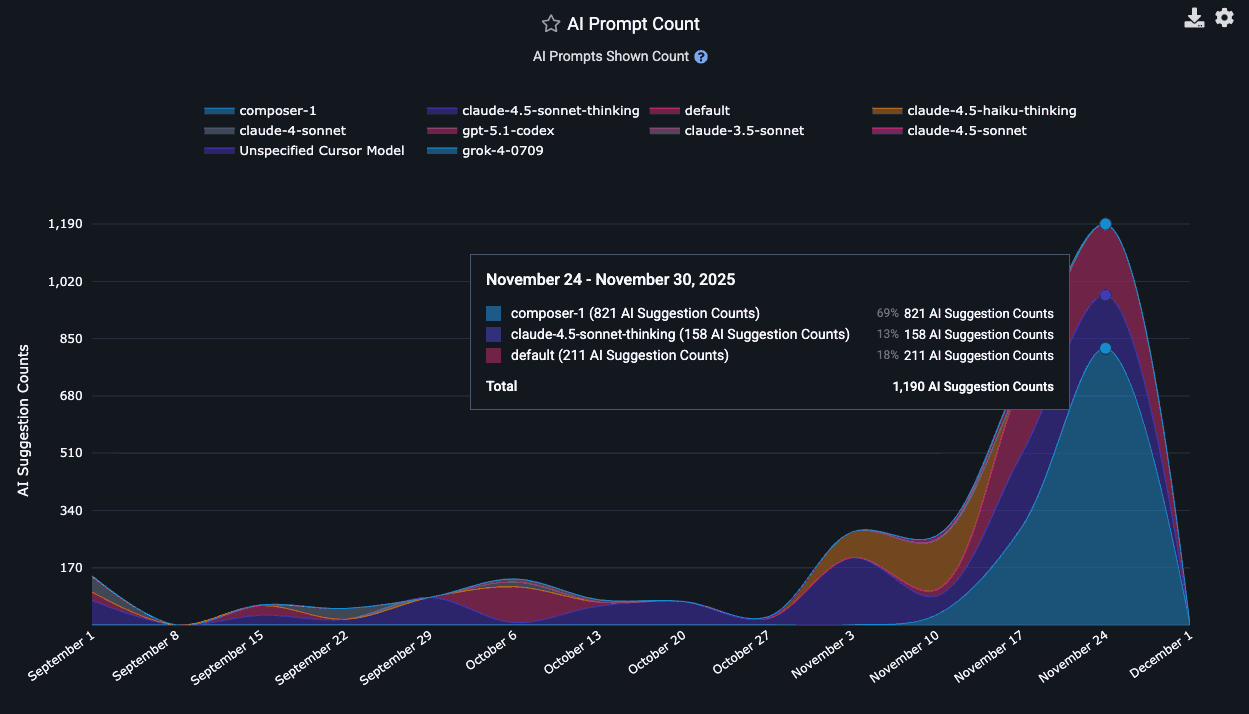The width and height of the screenshot is (1249, 714).
Task: Click the AI Prompts Shown Count subtitle
Action: [611, 57]
